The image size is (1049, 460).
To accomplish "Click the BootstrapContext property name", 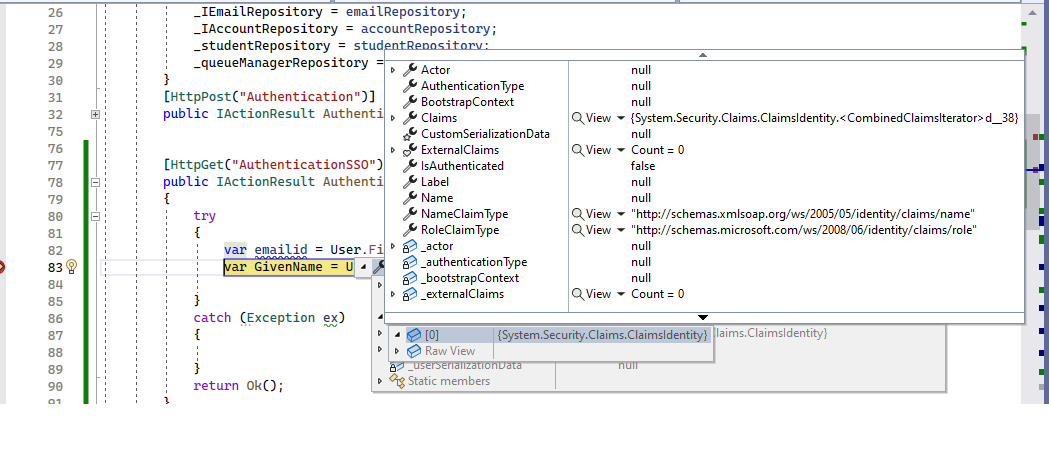I will (468, 102).
